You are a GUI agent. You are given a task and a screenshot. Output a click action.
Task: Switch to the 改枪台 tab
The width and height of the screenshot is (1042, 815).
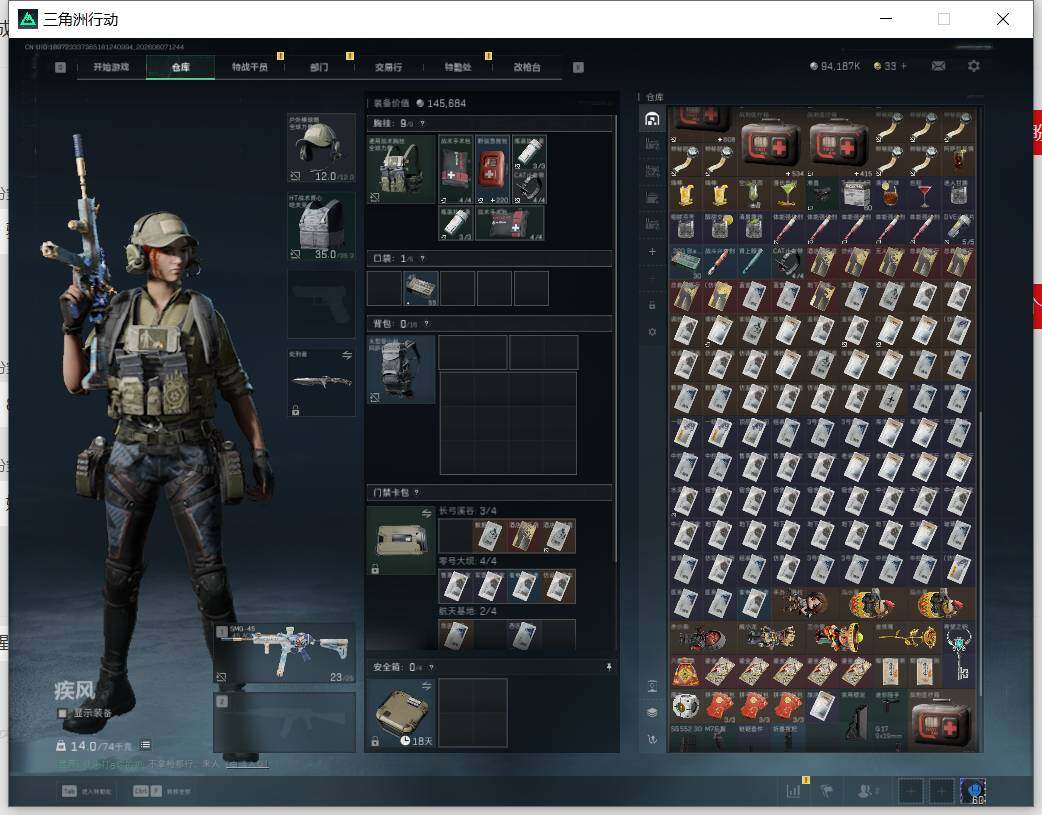click(526, 67)
